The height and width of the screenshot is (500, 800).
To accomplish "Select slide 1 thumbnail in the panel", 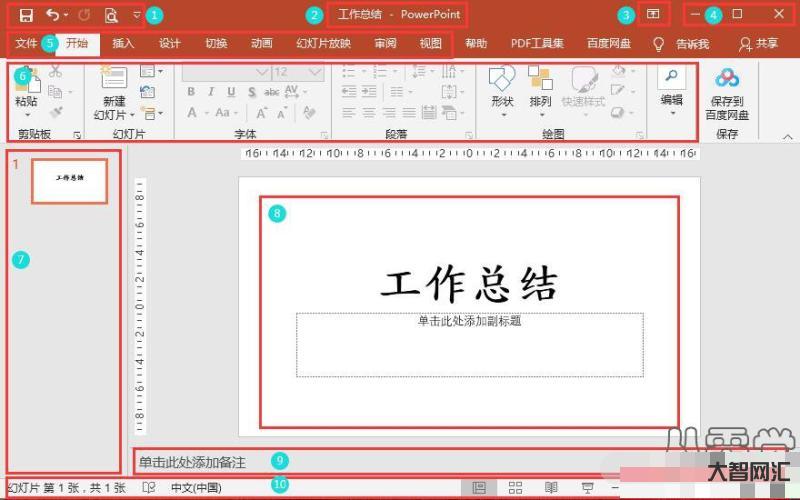I will click(69, 180).
